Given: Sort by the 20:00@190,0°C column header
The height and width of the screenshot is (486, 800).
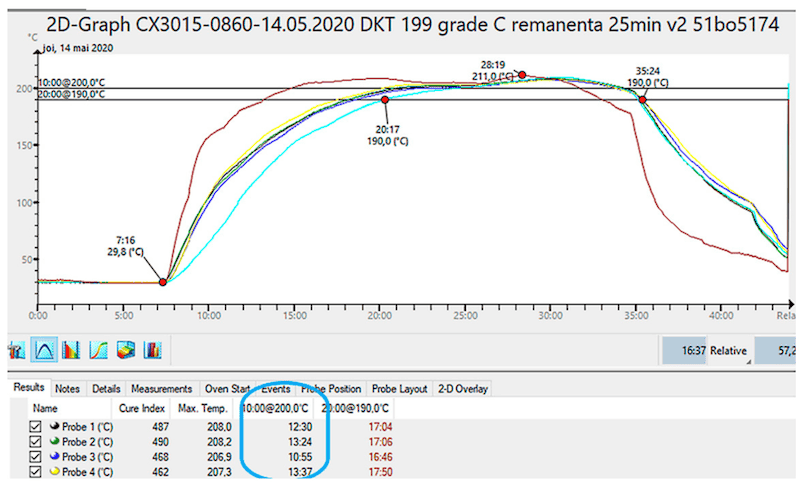Looking at the screenshot, I should click(355, 408).
